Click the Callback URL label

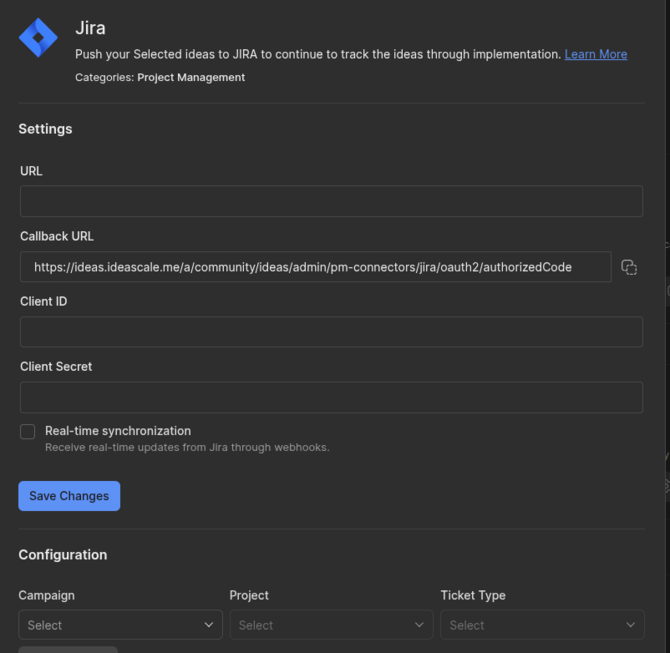[57, 236]
